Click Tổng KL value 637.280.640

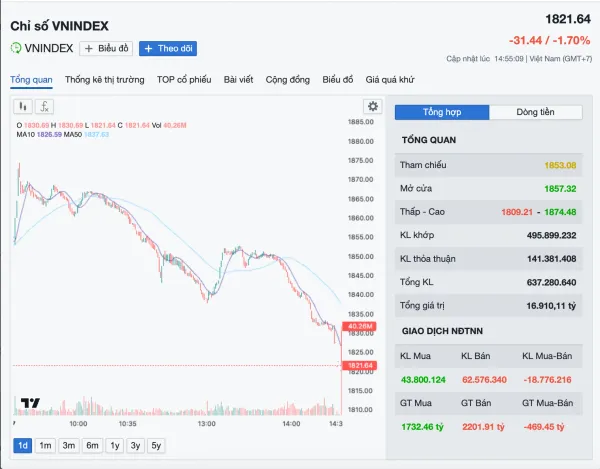coord(551,282)
